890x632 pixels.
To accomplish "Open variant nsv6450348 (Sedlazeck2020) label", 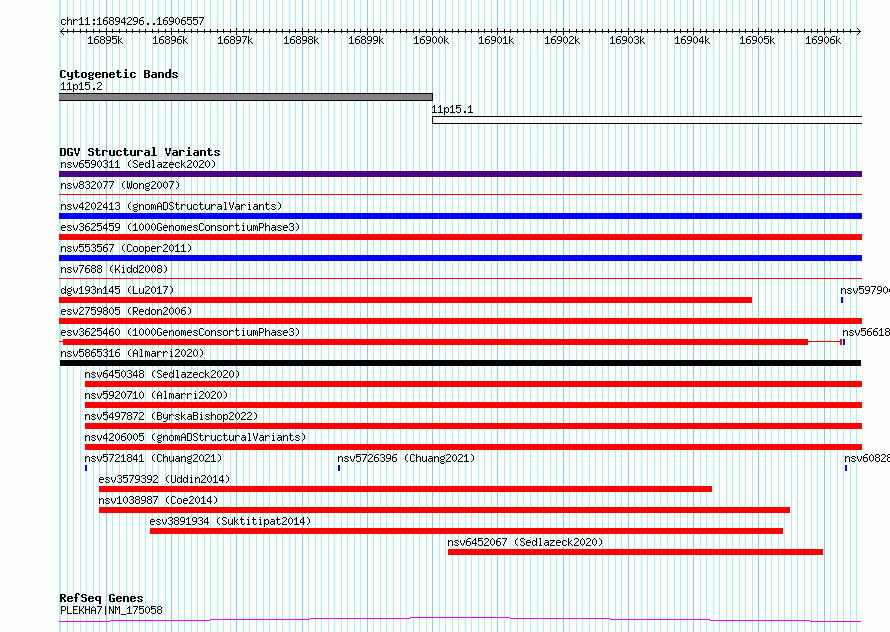I will click(x=162, y=374).
